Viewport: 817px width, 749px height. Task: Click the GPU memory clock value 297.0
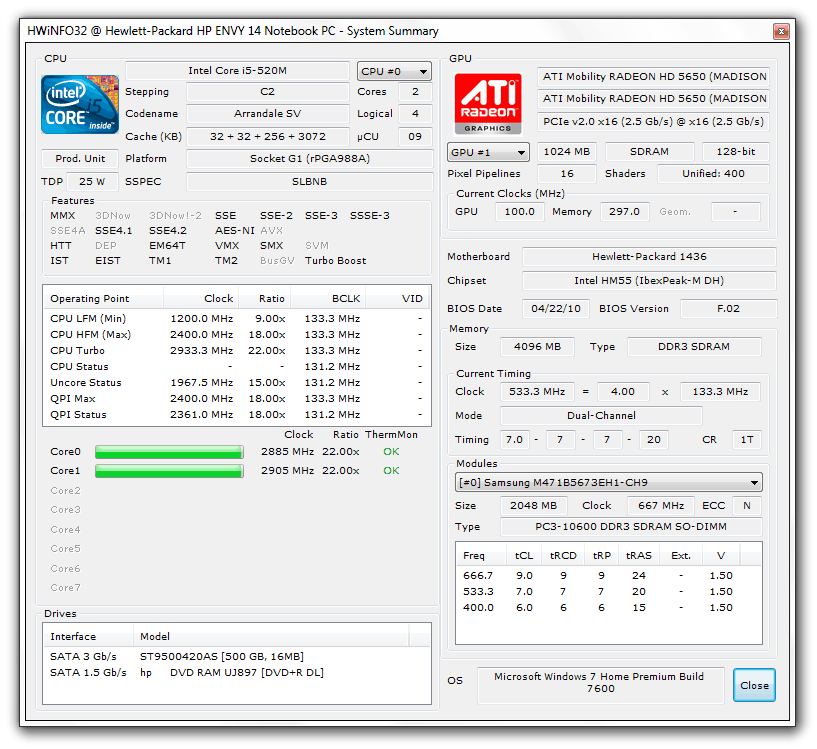point(624,212)
